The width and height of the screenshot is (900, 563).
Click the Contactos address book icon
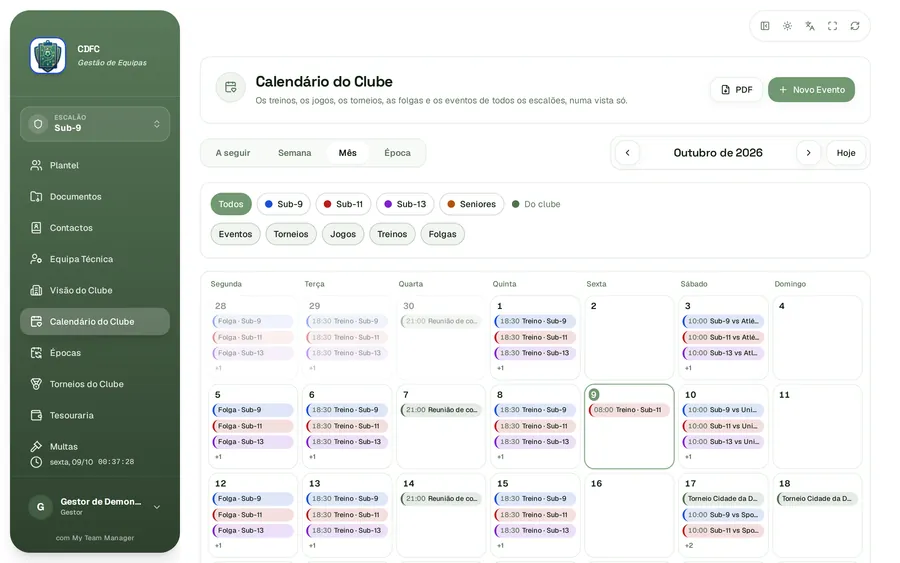pos(36,228)
